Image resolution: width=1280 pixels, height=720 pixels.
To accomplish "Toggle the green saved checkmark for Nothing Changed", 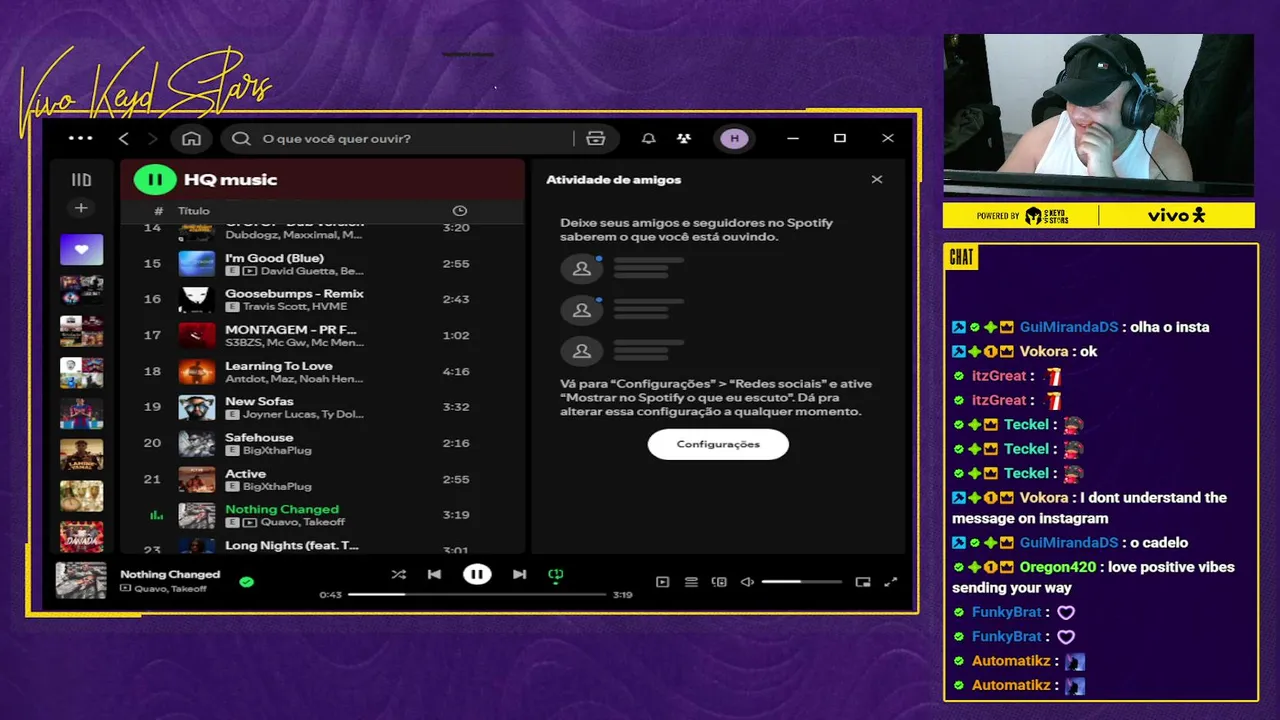I will click(x=246, y=581).
